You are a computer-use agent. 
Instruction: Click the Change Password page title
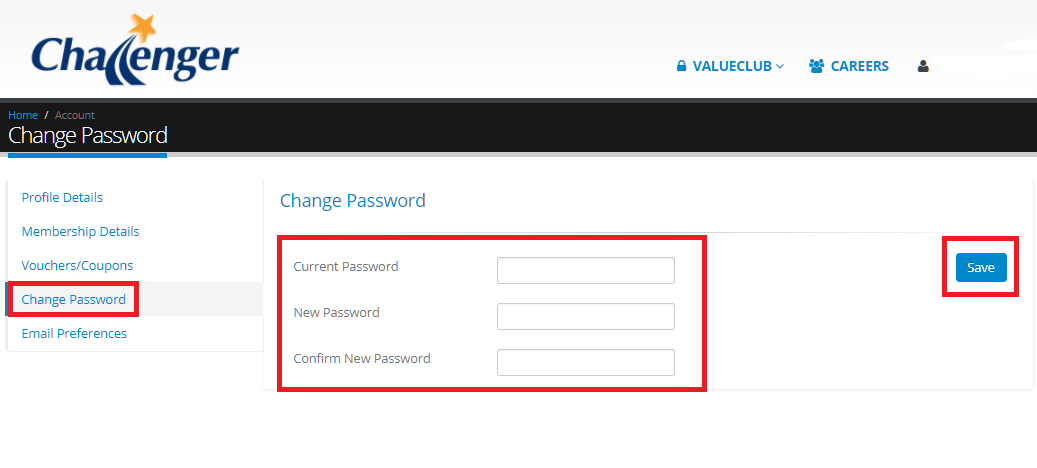88,136
